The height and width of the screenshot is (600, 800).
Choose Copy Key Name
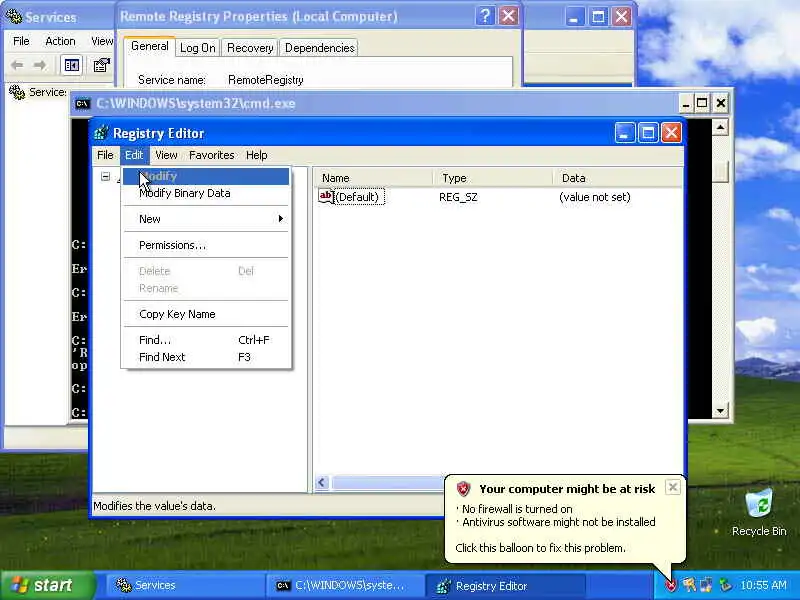tap(206, 314)
